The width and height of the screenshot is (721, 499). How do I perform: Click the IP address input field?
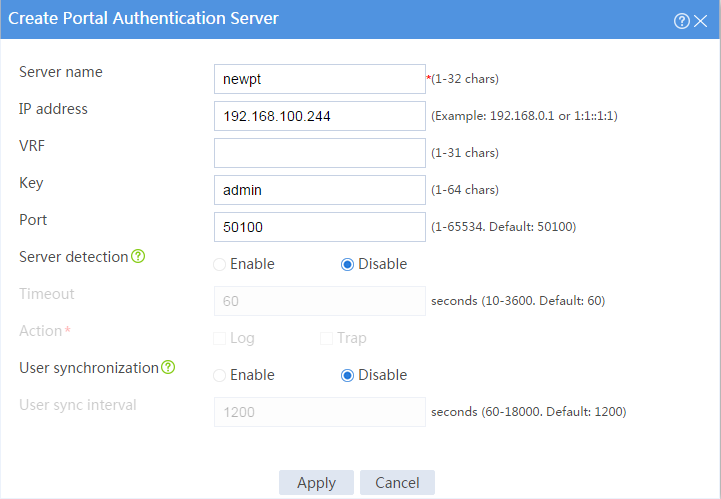click(x=320, y=116)
